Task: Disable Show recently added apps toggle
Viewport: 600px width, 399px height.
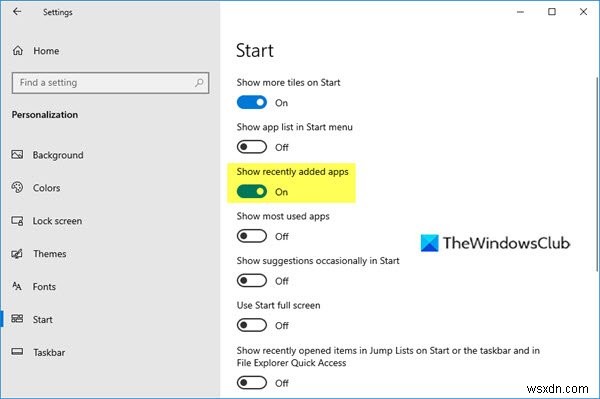Action: (x=251, y=192)
